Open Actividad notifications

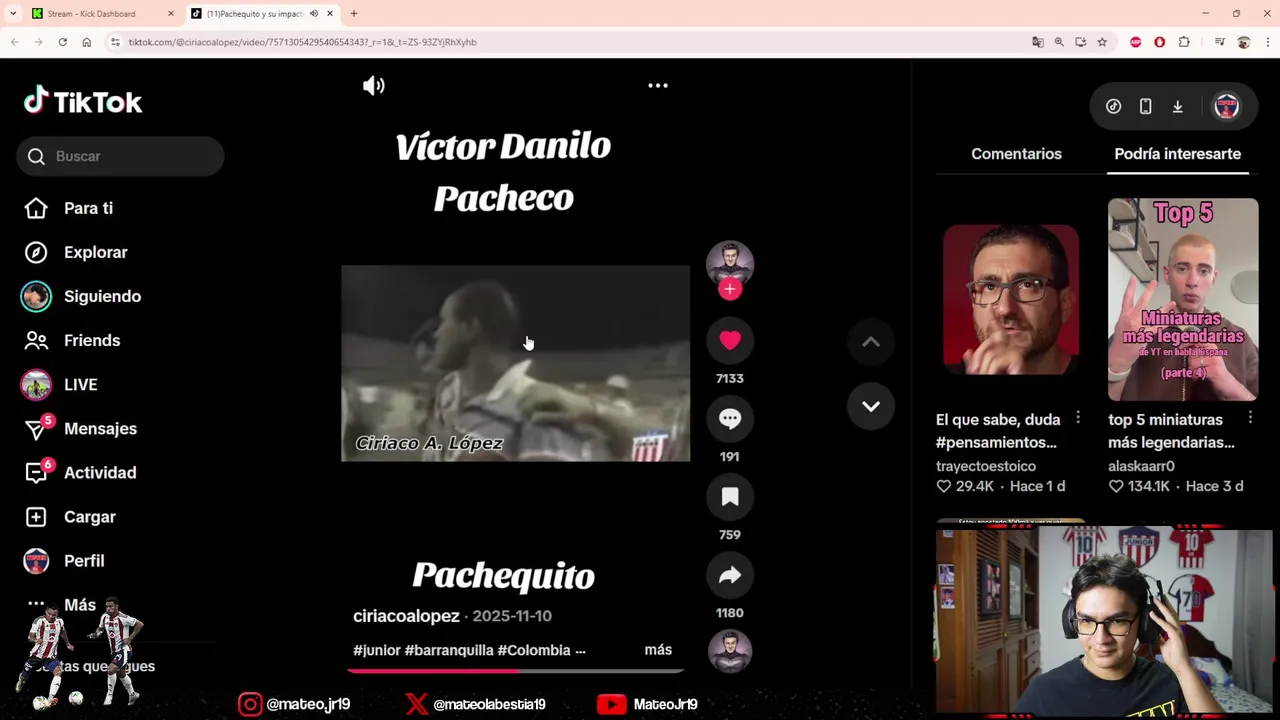tap(100, 472)
